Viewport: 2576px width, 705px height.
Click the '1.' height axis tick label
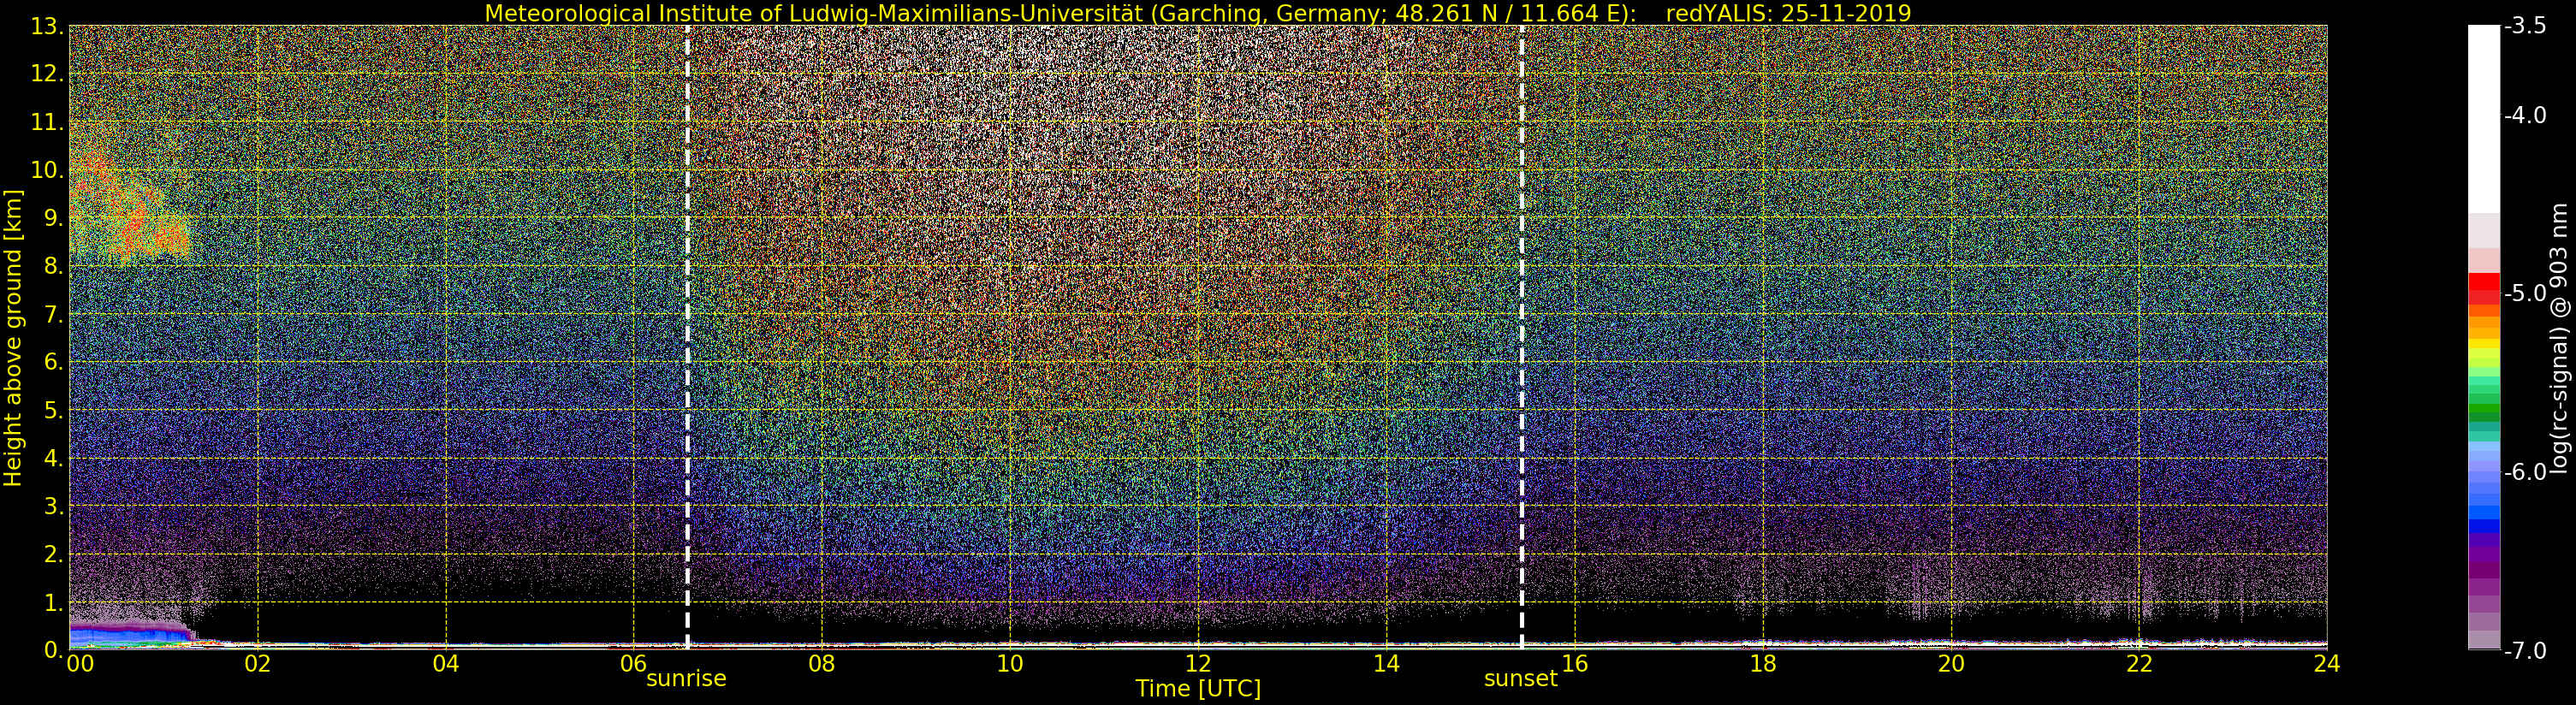[54, 602]
